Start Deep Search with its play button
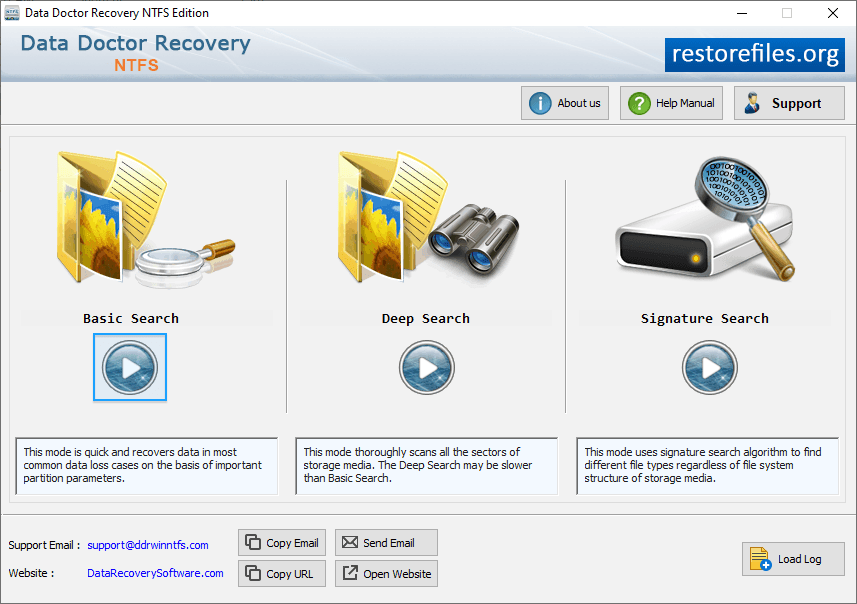The width and height of the screenshot is (857, 604). 427,367
